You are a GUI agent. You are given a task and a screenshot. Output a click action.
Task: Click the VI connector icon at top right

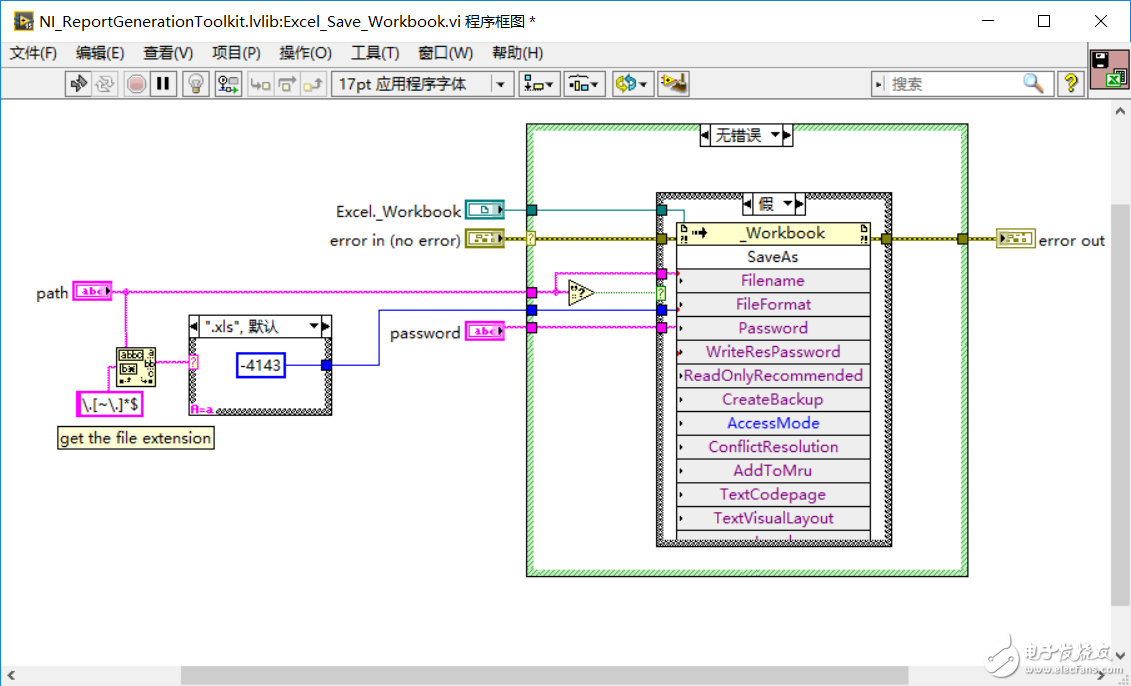coord(1109,69)
